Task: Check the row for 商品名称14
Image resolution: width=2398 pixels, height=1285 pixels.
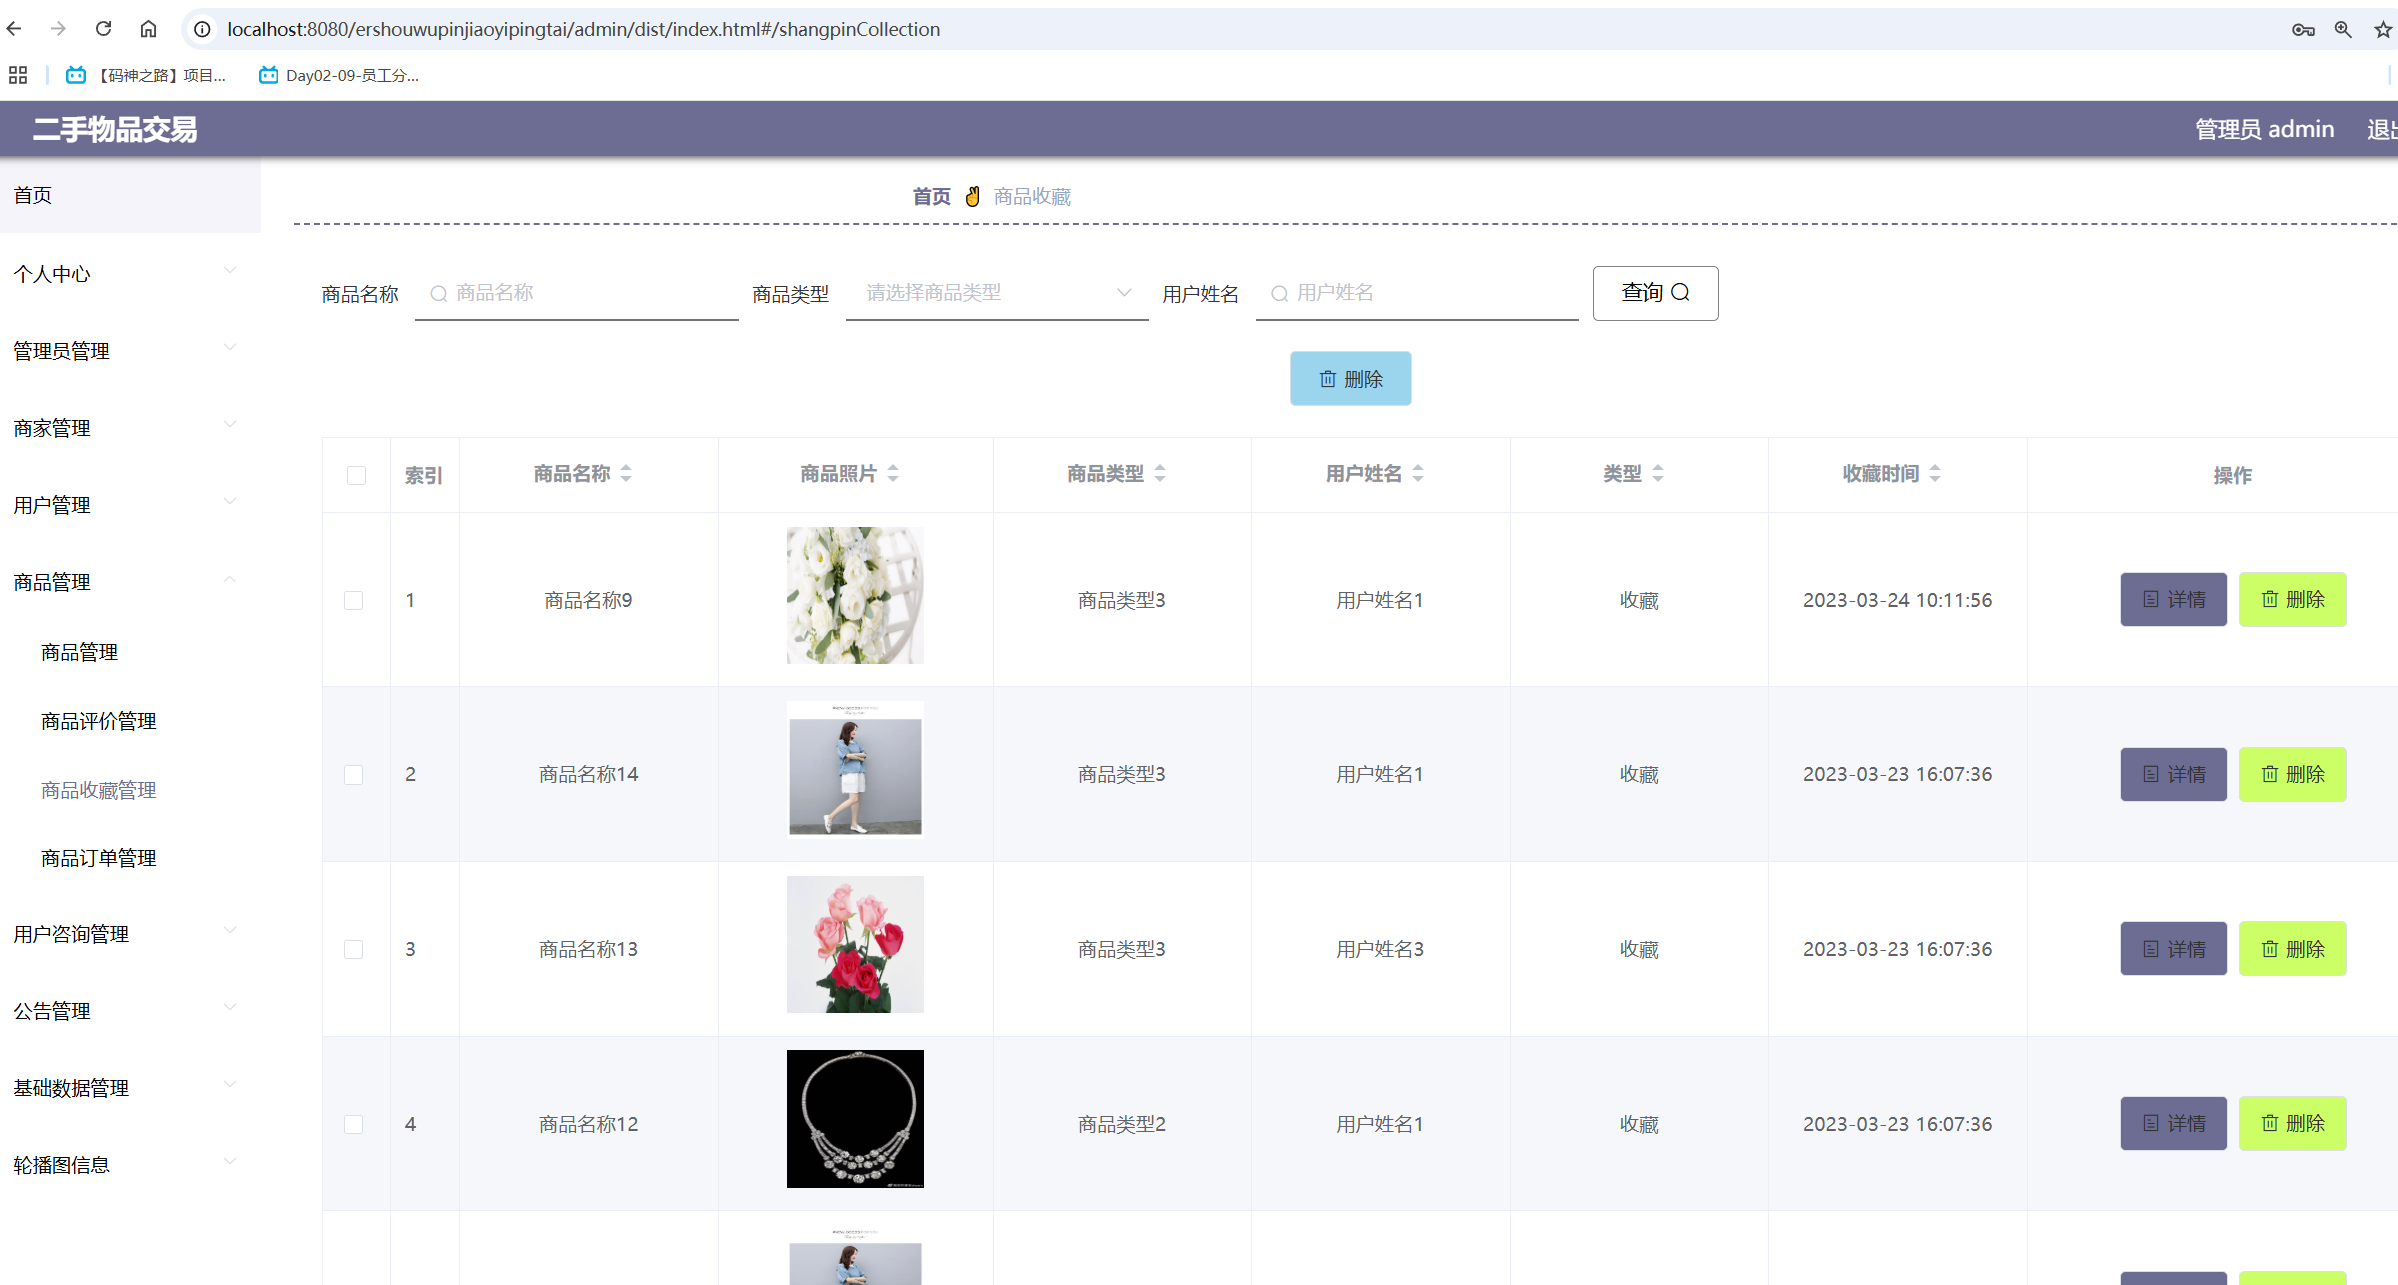Action: [354, 775]
